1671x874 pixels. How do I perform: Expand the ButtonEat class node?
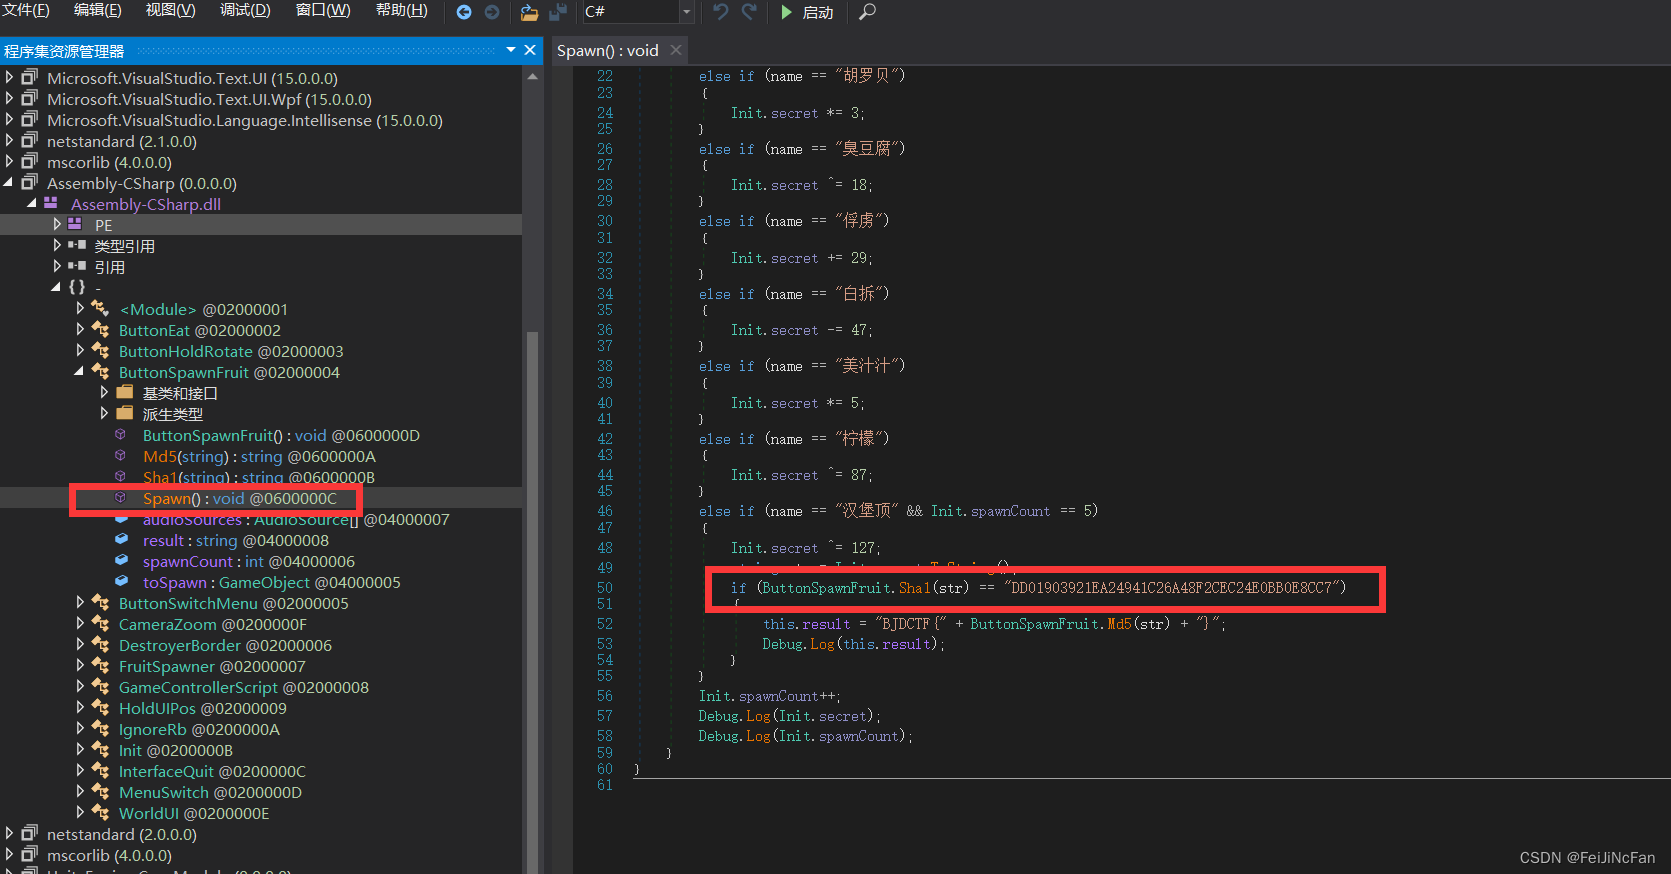tap(80, 329)
